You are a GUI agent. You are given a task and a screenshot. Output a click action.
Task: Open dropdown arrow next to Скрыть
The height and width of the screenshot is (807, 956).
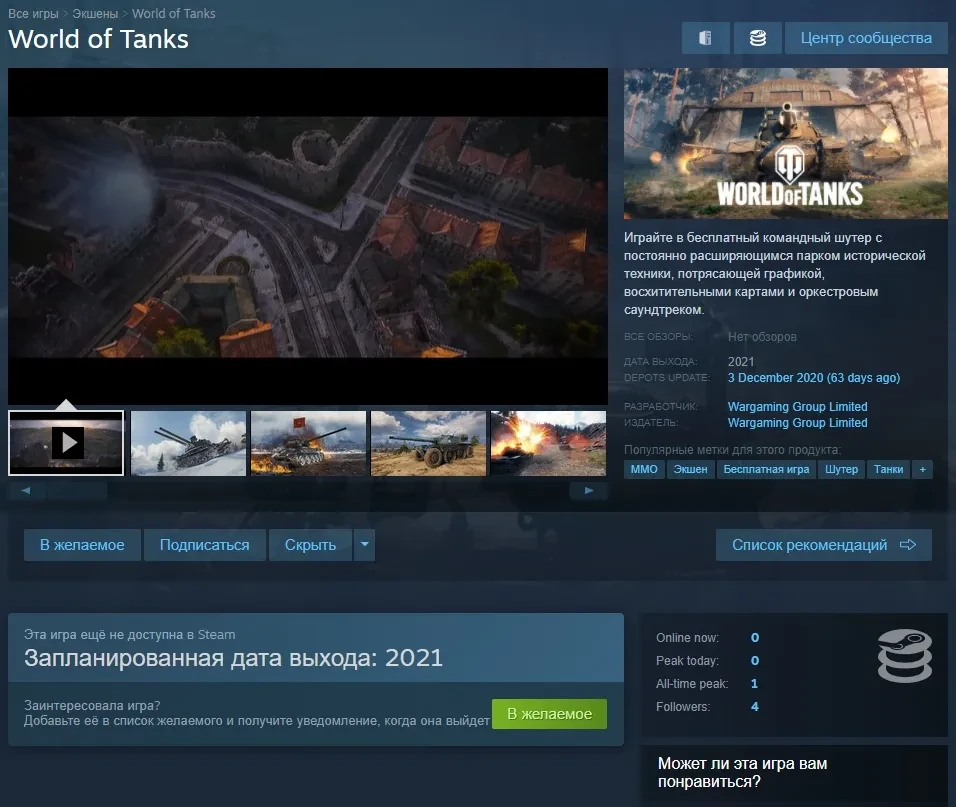(364, 545)
